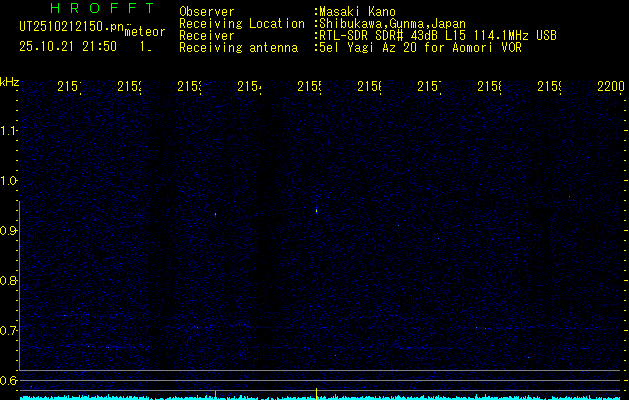Click the 2158 time axis label

tap(489, 86)
